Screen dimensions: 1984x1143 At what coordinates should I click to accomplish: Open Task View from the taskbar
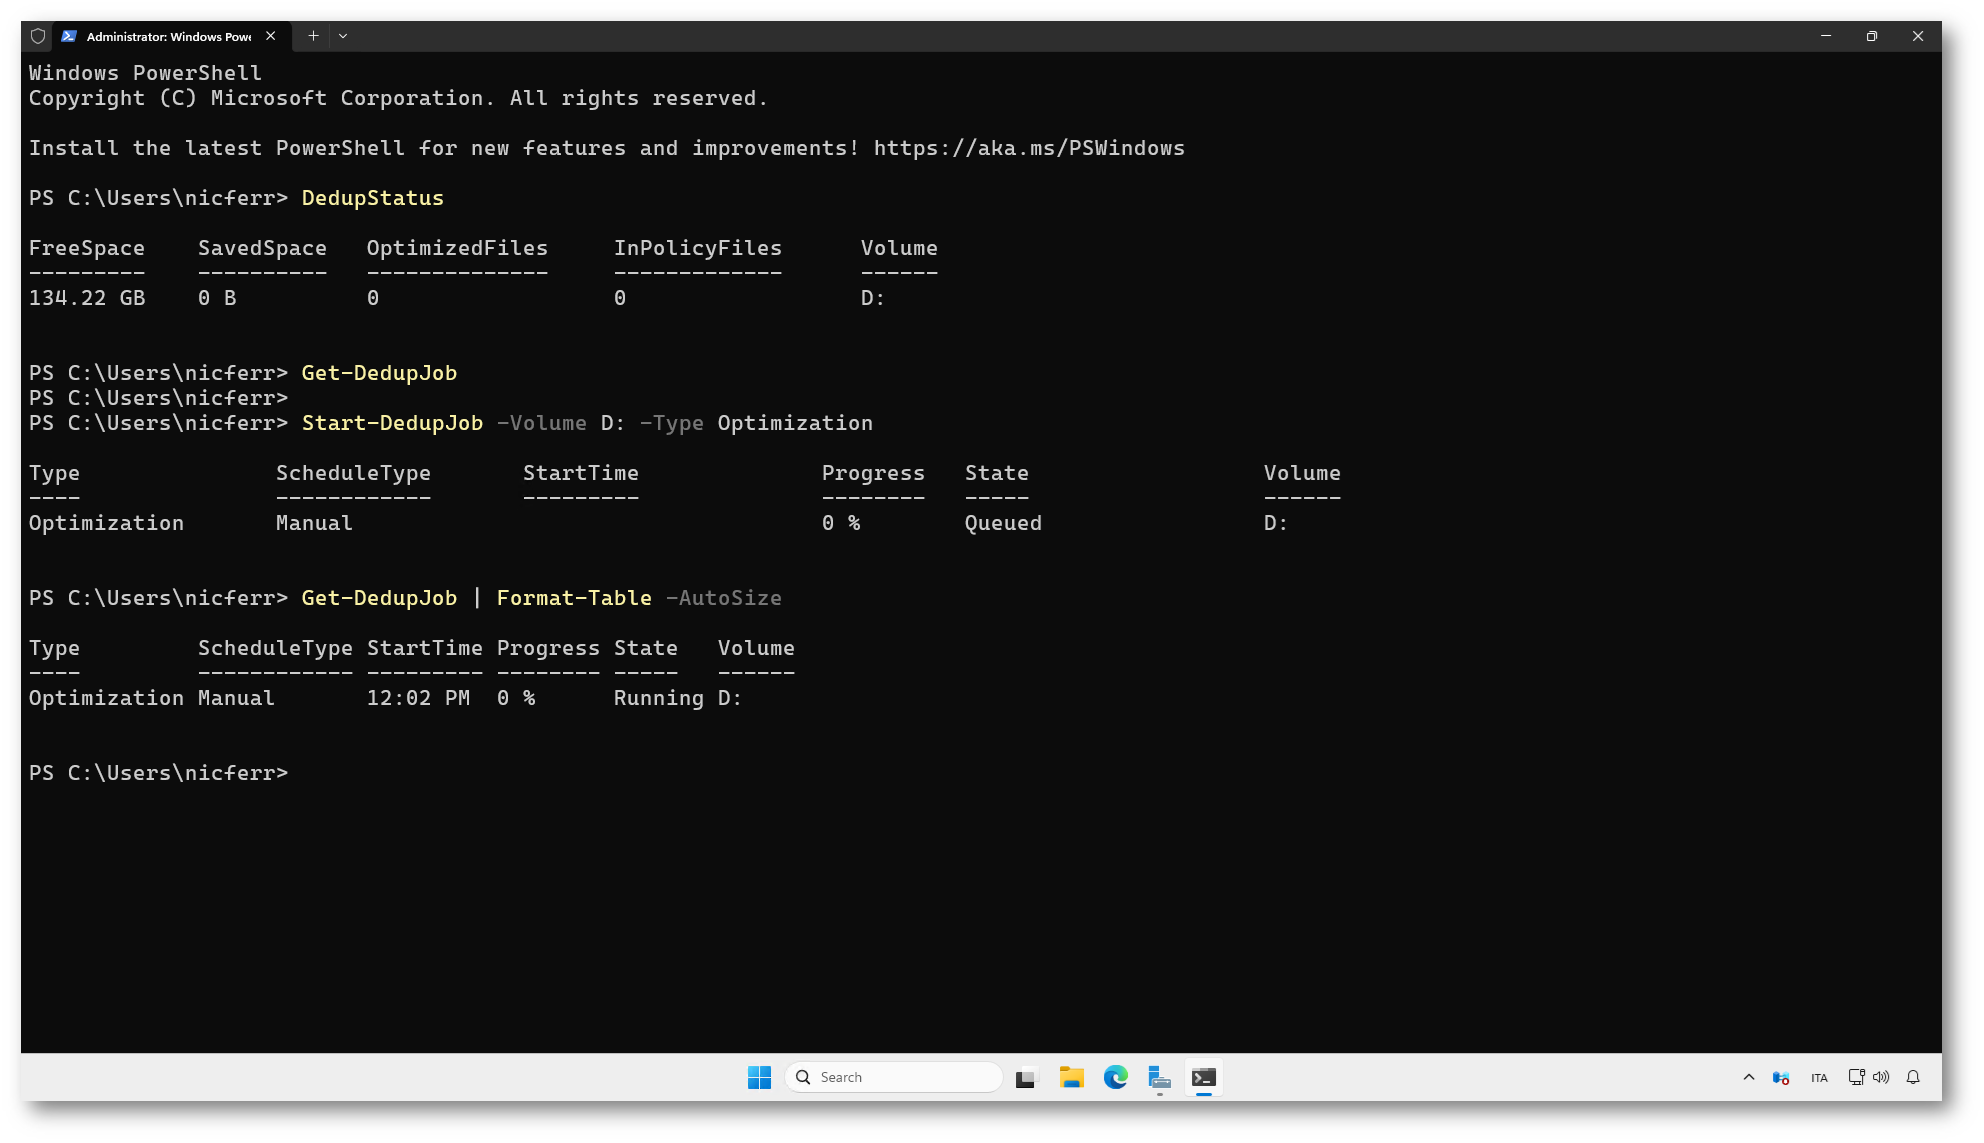(1026, 1077)
